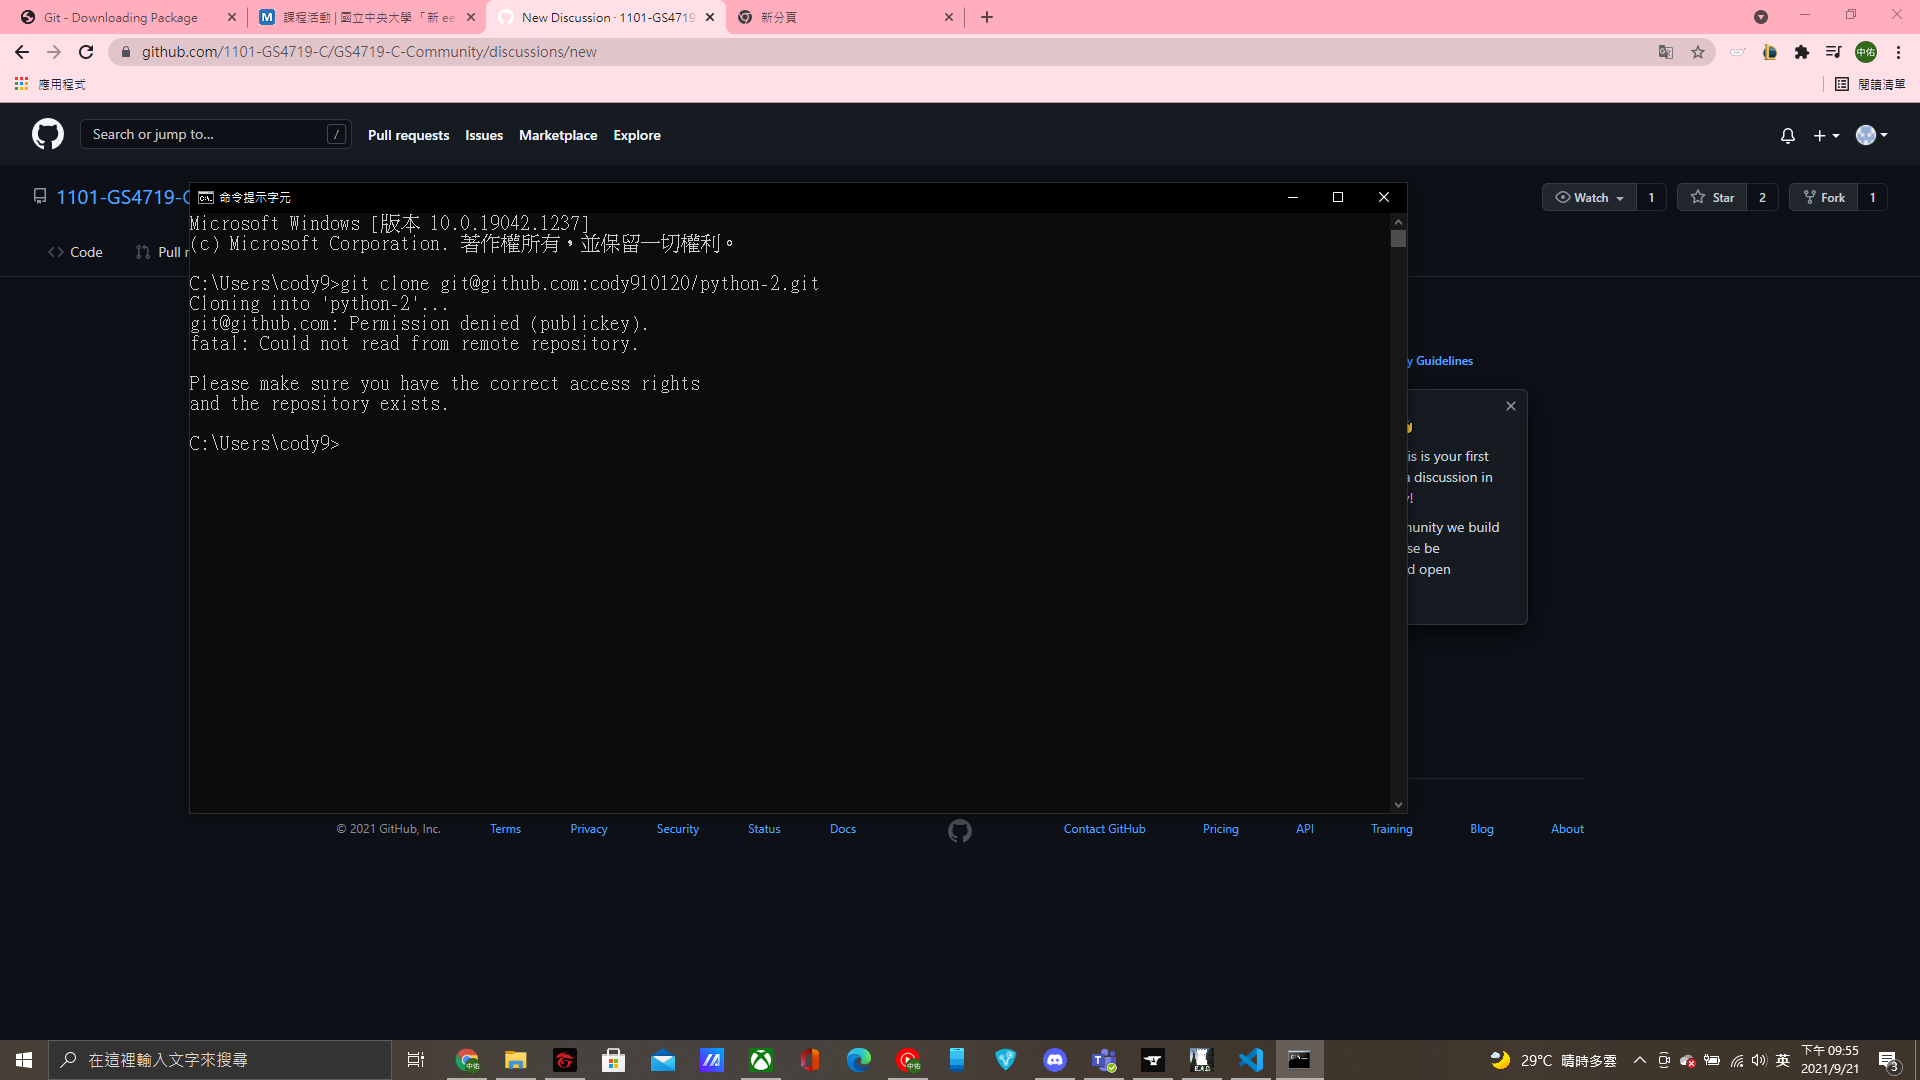Toggle the bookmark star for this page
1920x1080 pixels.
click(x=1698, y=51)
